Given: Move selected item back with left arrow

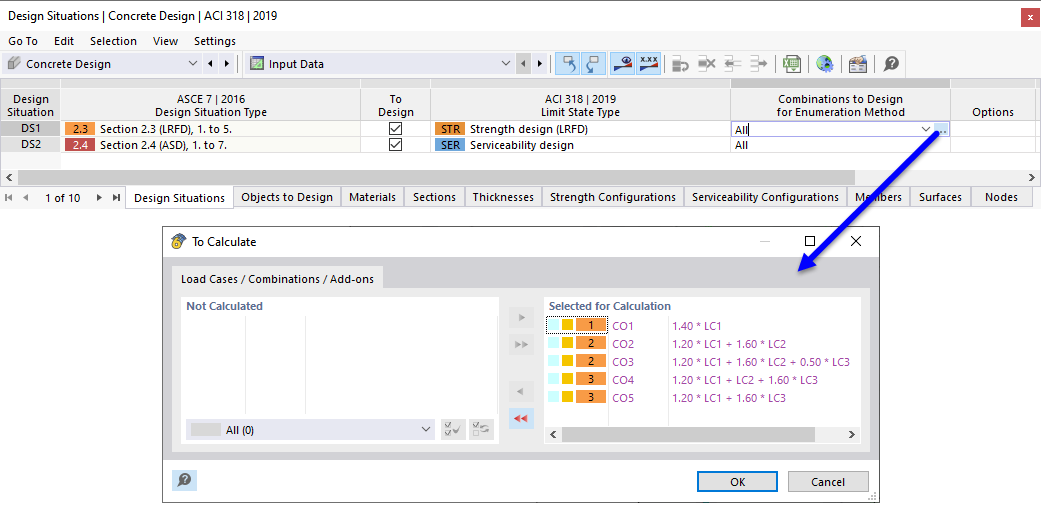Looking at the screenshot, I should (521, 391).
